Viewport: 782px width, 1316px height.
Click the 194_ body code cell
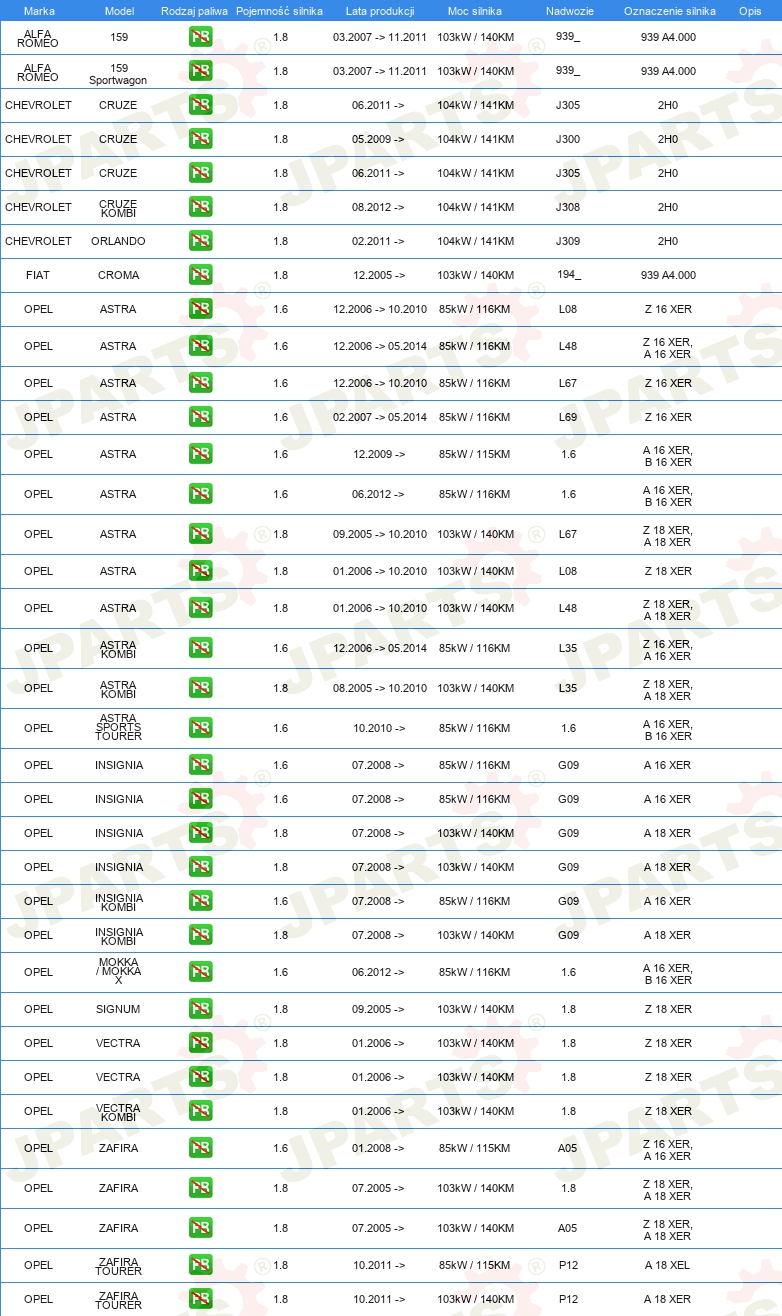(568, 274)
